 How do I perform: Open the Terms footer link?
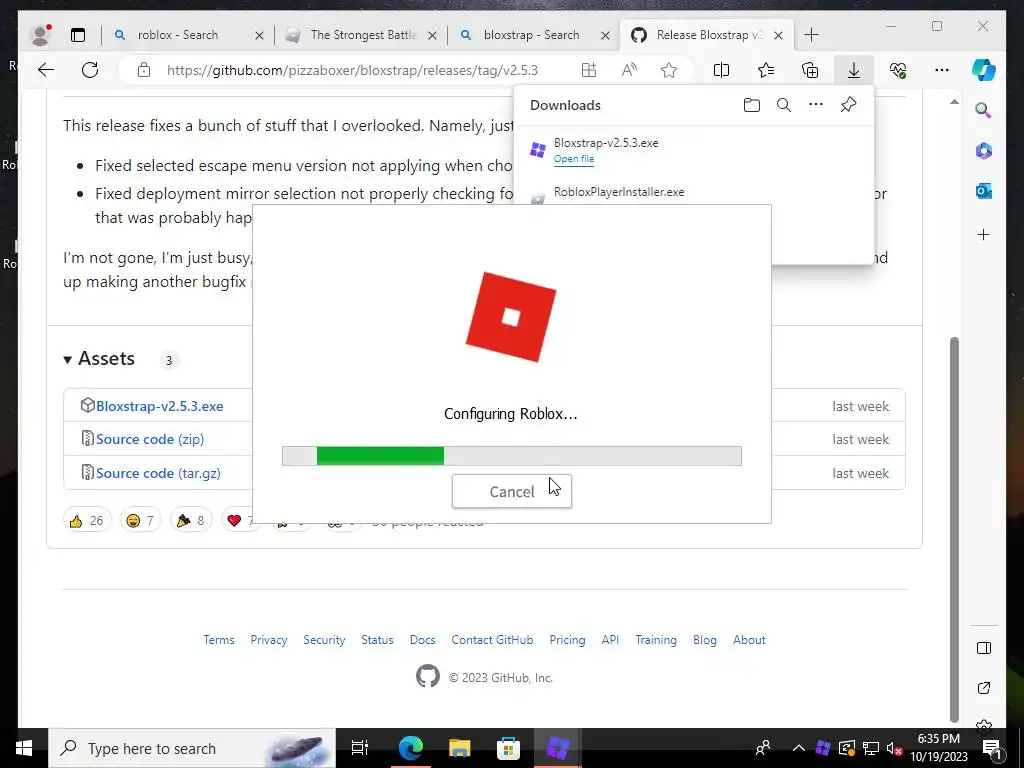(x=219, y=640)
